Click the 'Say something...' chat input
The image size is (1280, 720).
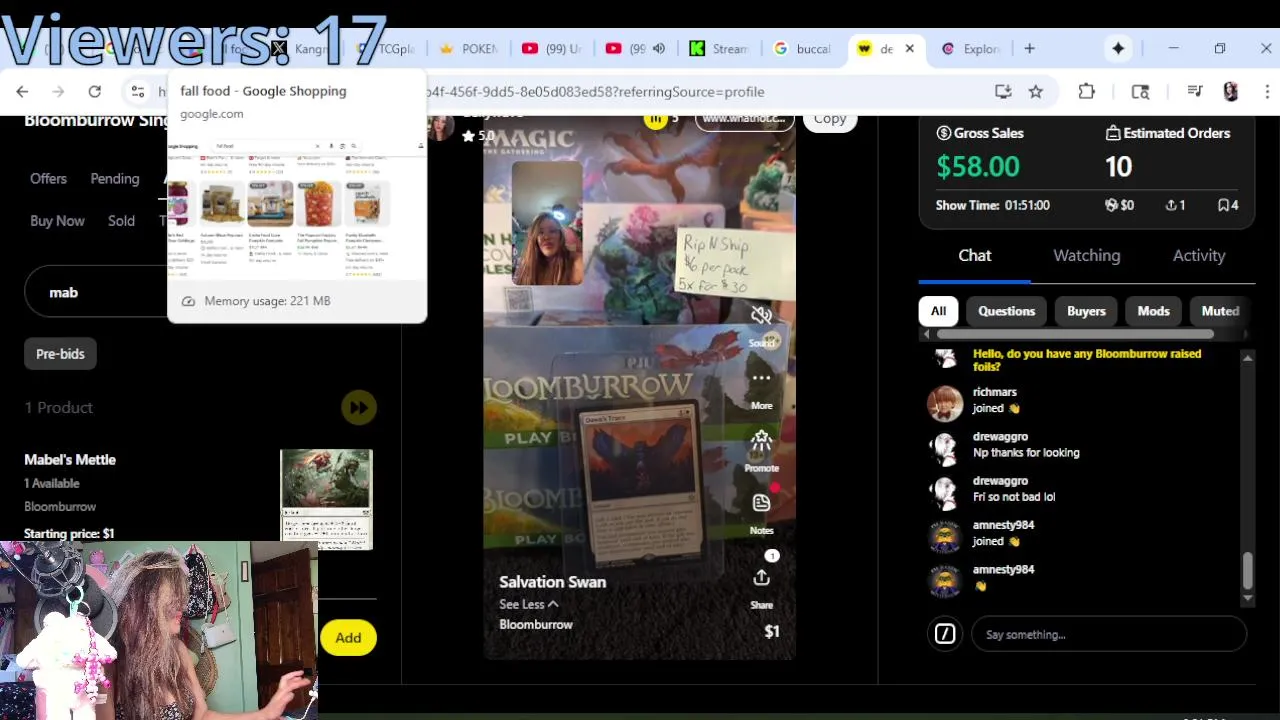point(1109,634)
